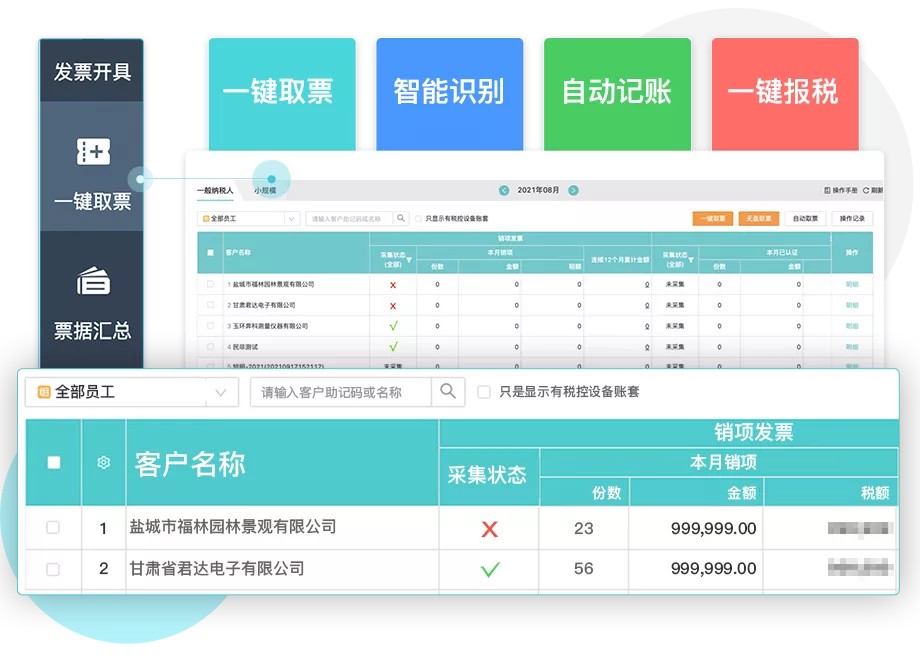Click search magnifier in the enlarged panel
The width and height of the screenshot is (920, 660).
coord(448,391)
